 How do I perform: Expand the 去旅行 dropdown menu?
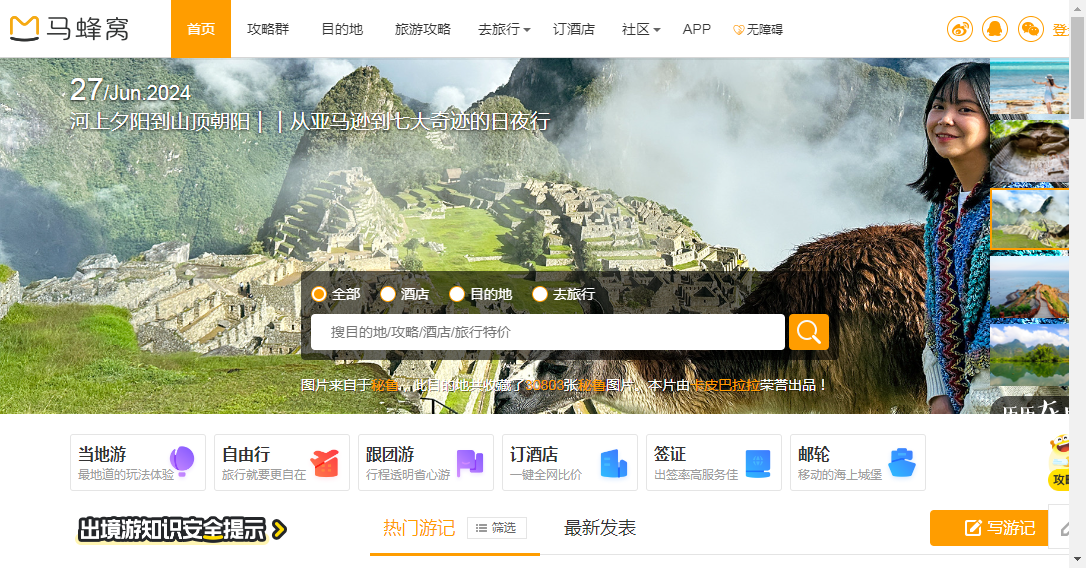pos(504,29)
